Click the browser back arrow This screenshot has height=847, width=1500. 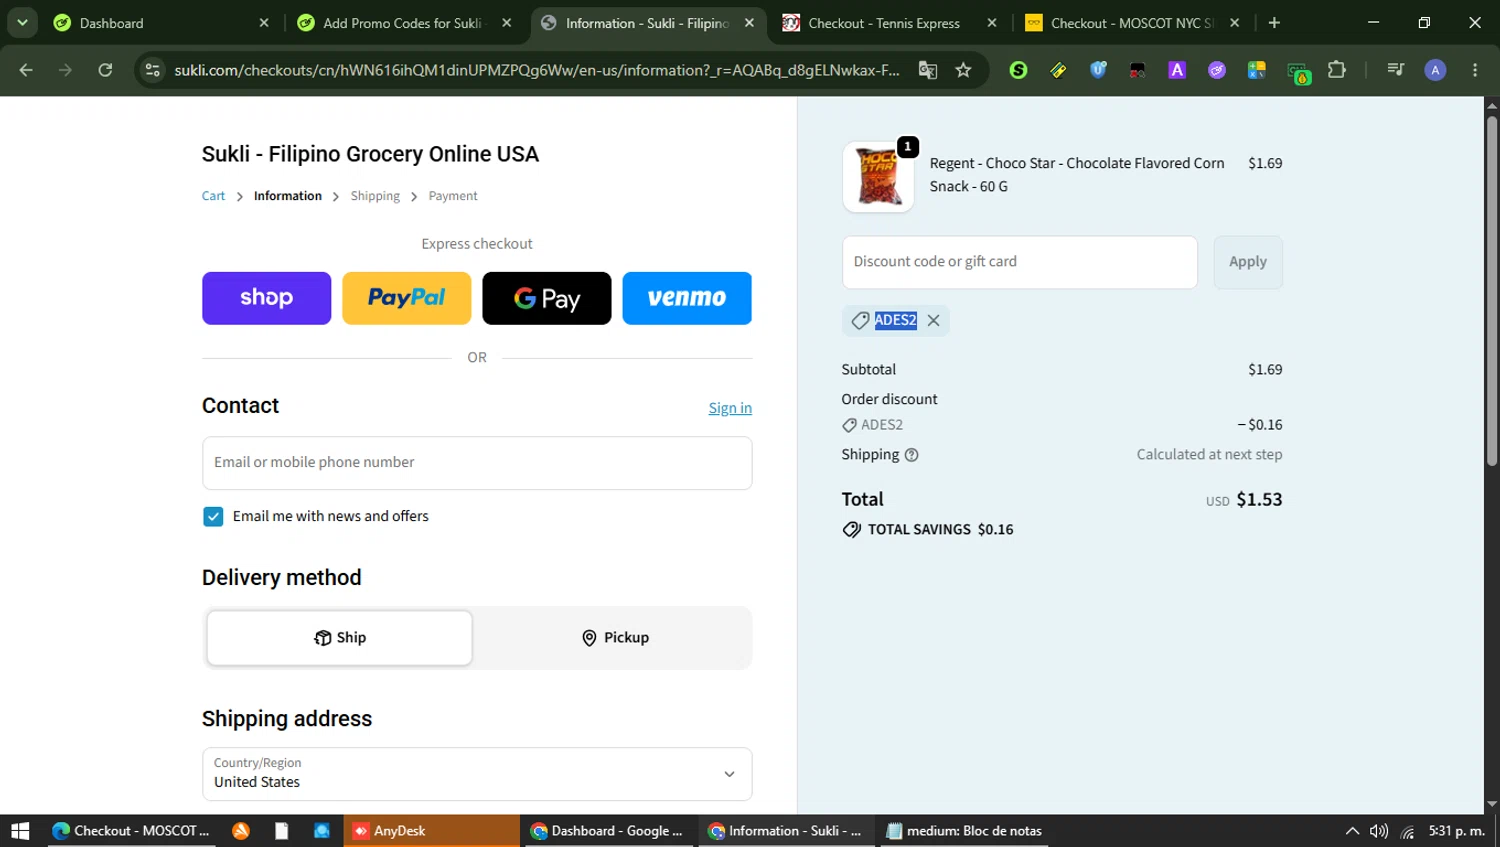[26, 70]
